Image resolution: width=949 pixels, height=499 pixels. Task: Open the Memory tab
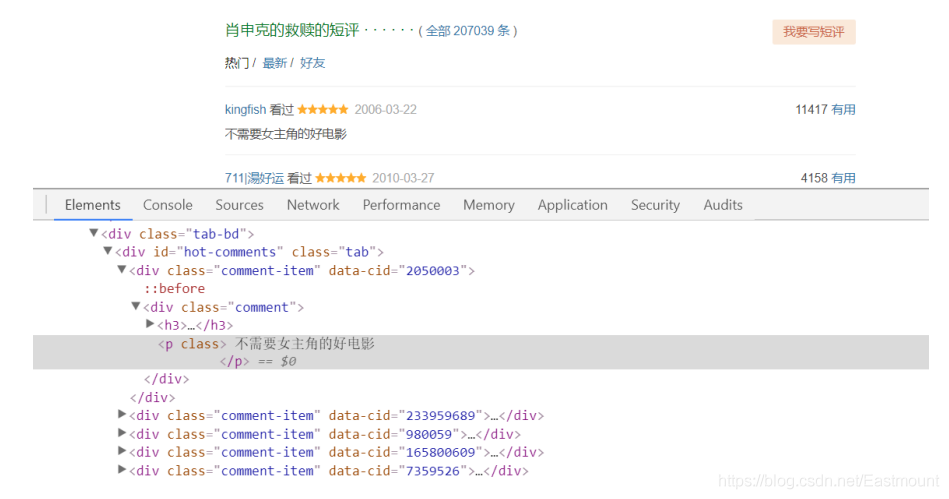point(489,205)
